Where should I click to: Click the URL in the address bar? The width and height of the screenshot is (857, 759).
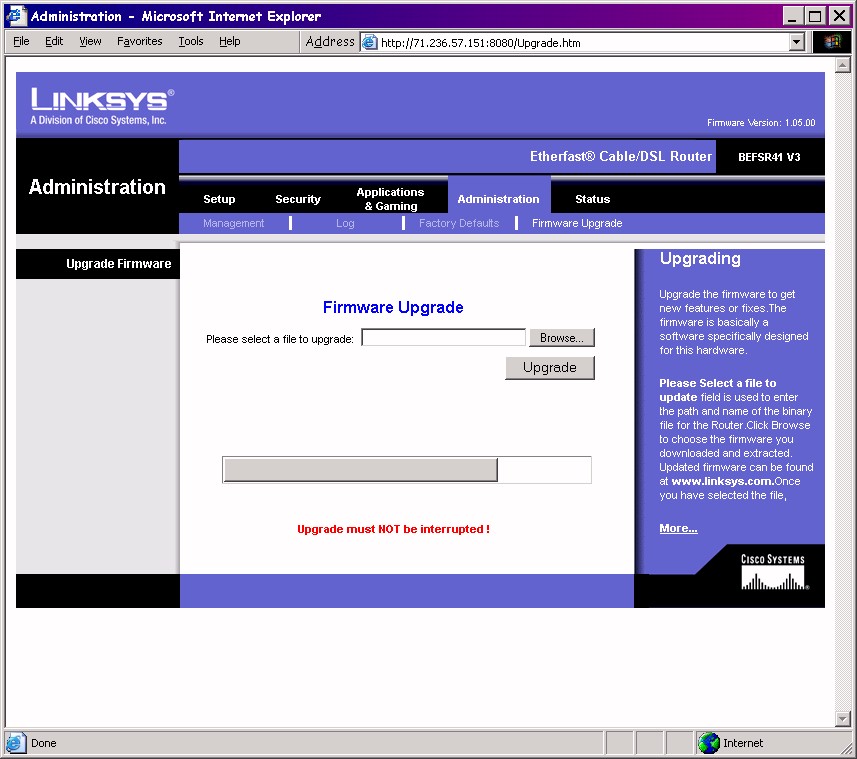(480, 43)
